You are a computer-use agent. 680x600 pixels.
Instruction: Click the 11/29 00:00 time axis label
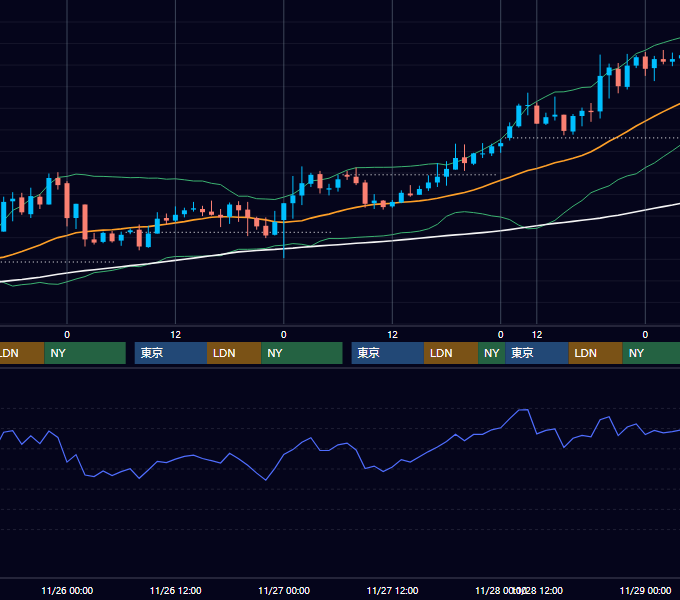[x=645, y=590]
